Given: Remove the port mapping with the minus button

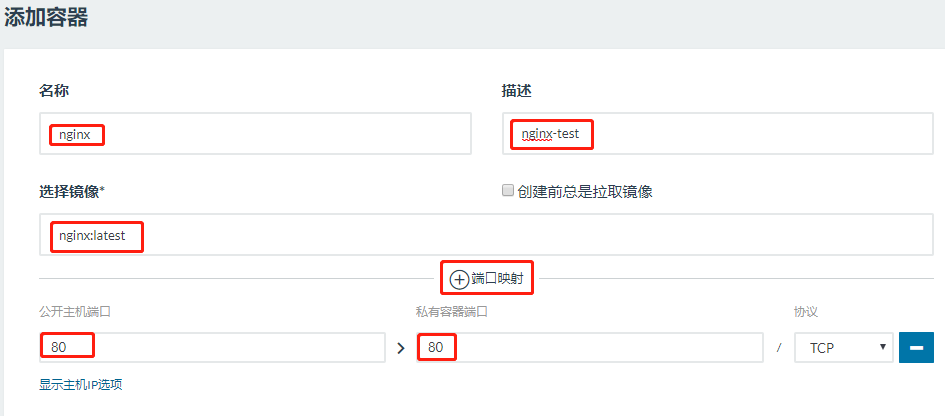Looking at the screenshot, I should 916,347.
